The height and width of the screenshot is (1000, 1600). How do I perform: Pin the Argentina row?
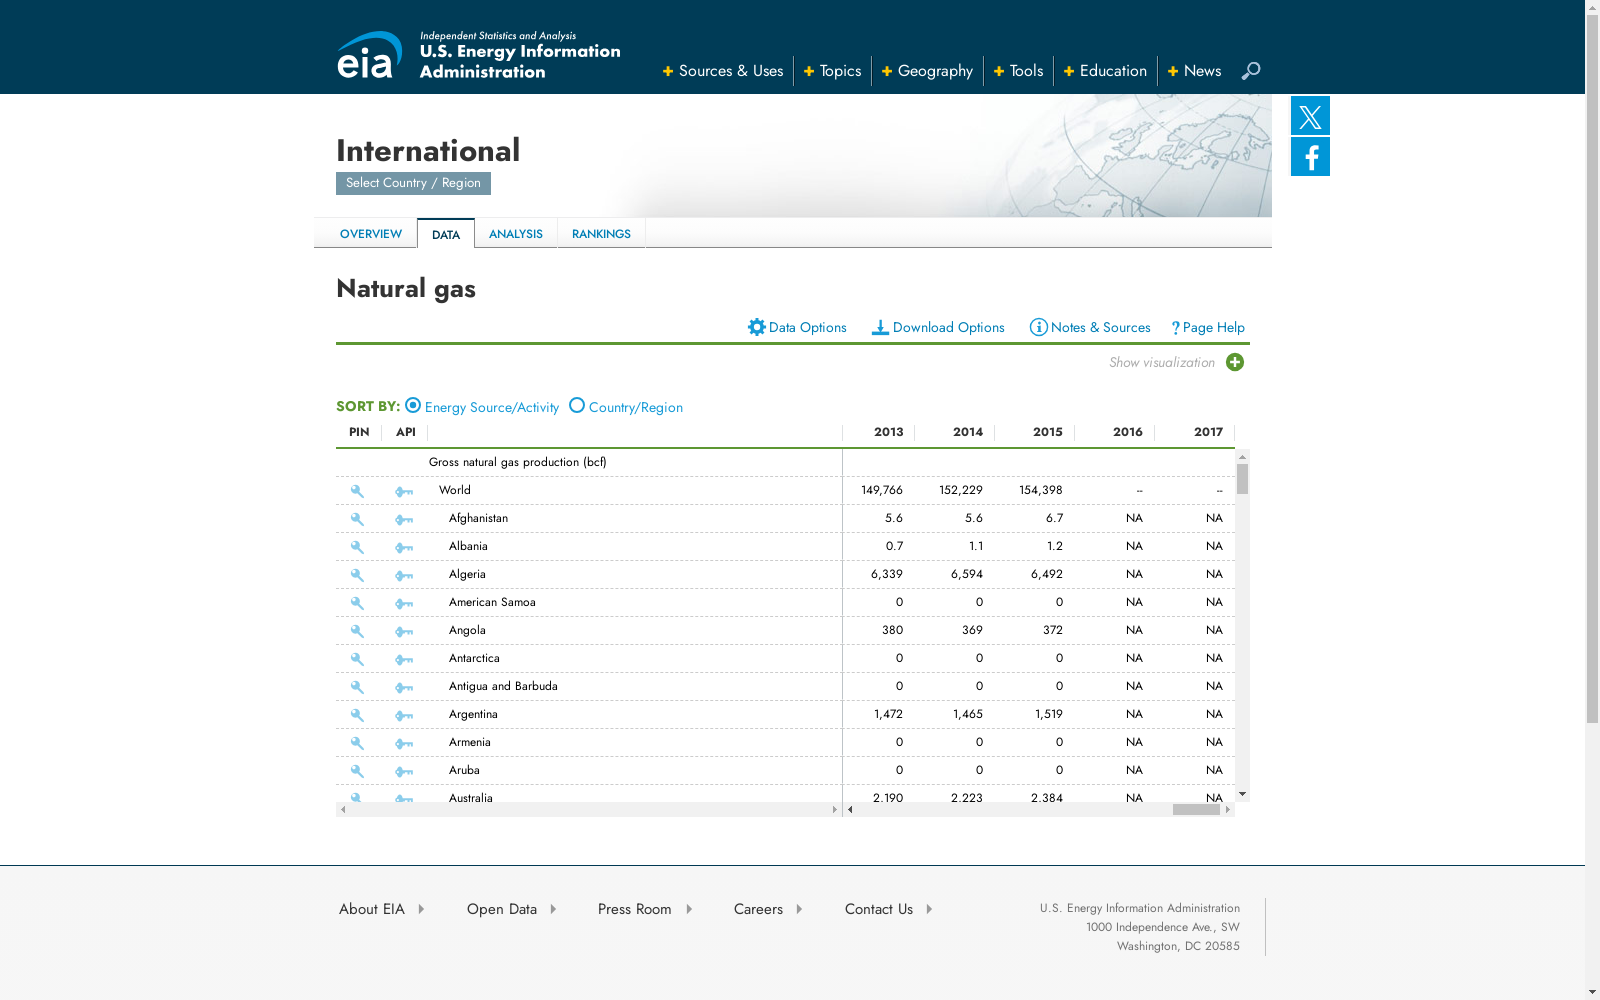pos(357,715)
